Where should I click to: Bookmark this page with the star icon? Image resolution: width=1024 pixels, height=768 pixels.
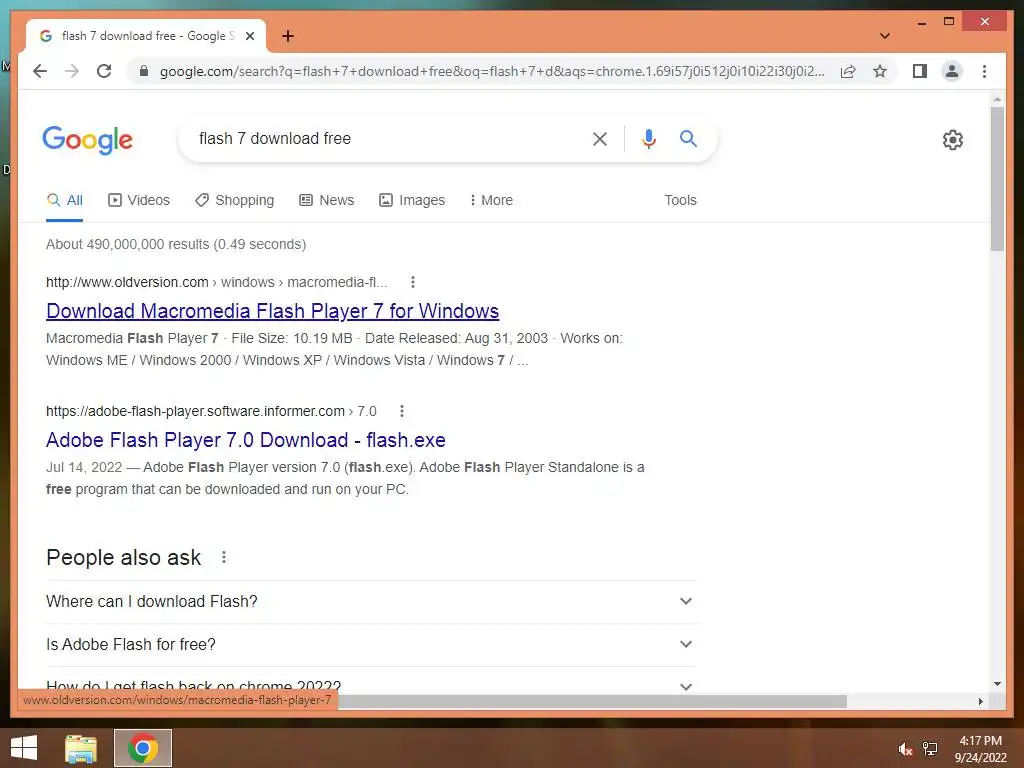coord(880,71)
